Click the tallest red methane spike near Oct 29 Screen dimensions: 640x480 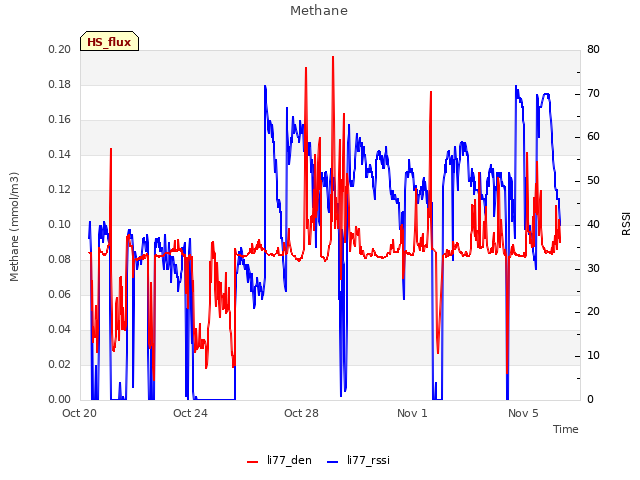click(333, 58)
